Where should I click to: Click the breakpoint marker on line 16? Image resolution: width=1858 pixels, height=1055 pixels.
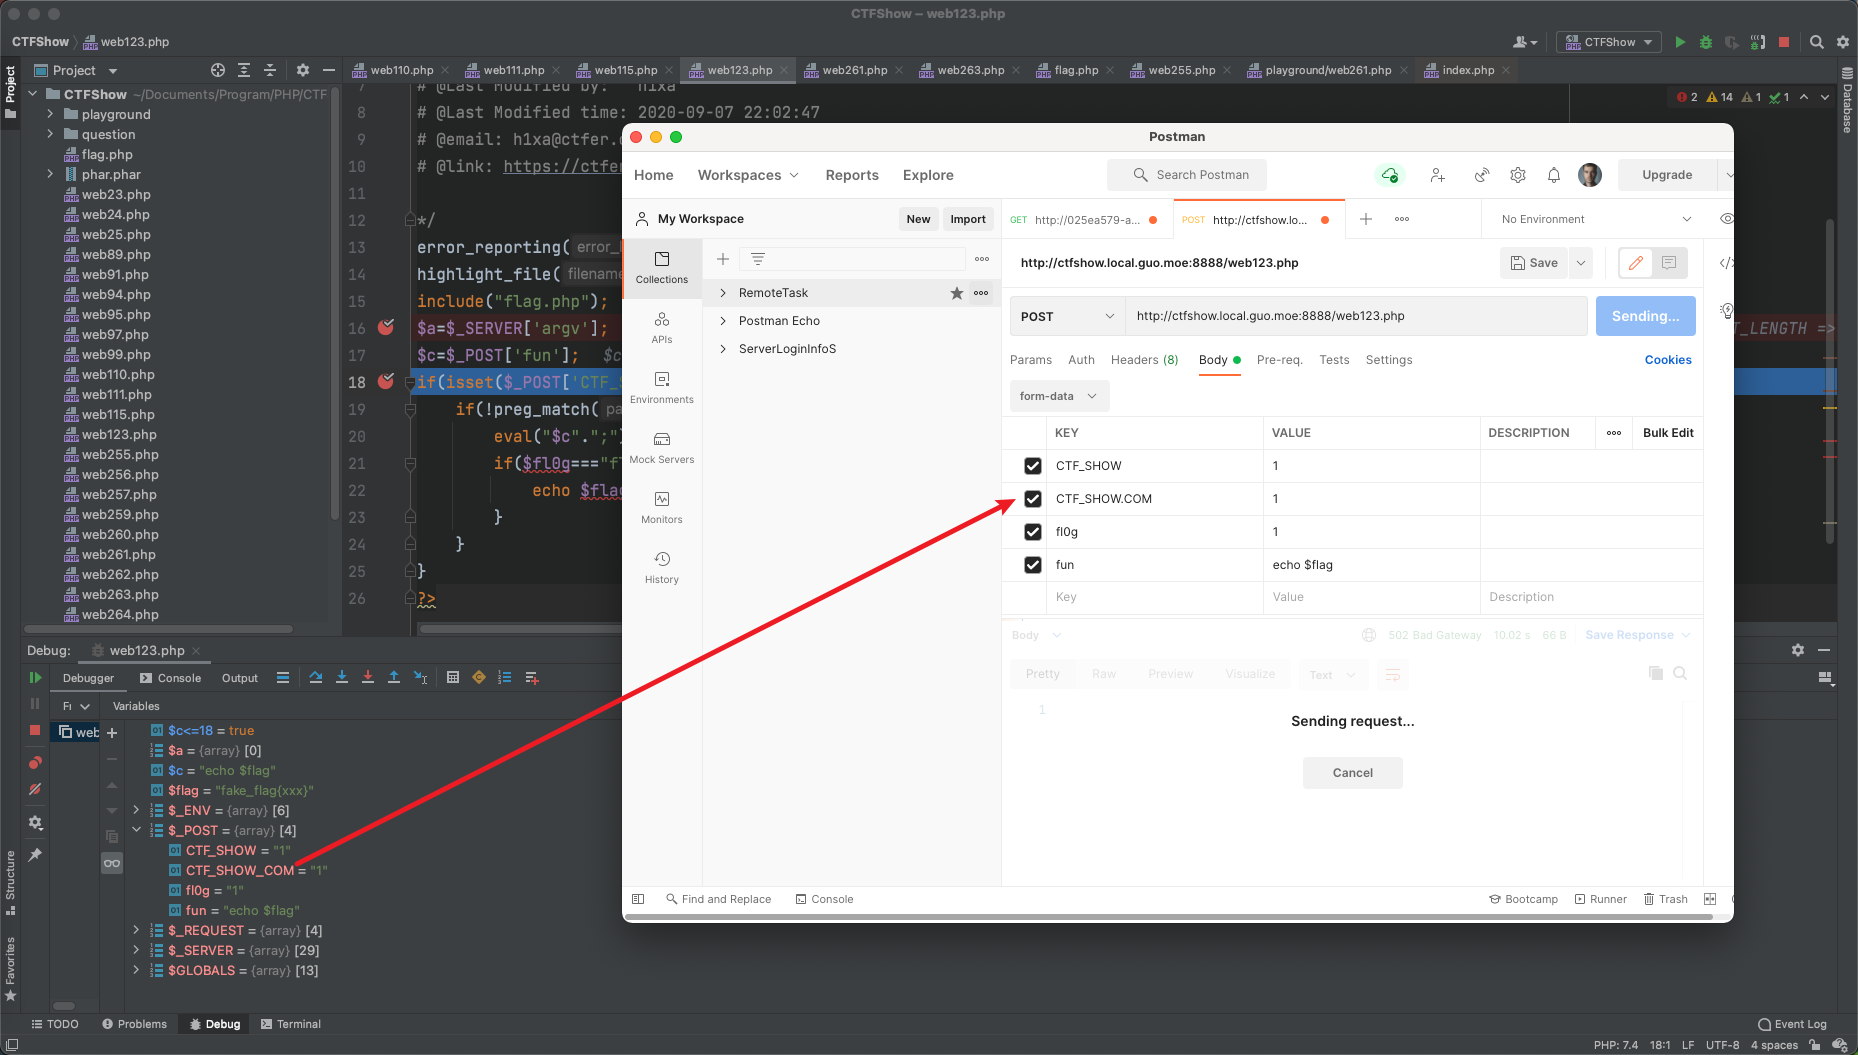pos(386,327)
